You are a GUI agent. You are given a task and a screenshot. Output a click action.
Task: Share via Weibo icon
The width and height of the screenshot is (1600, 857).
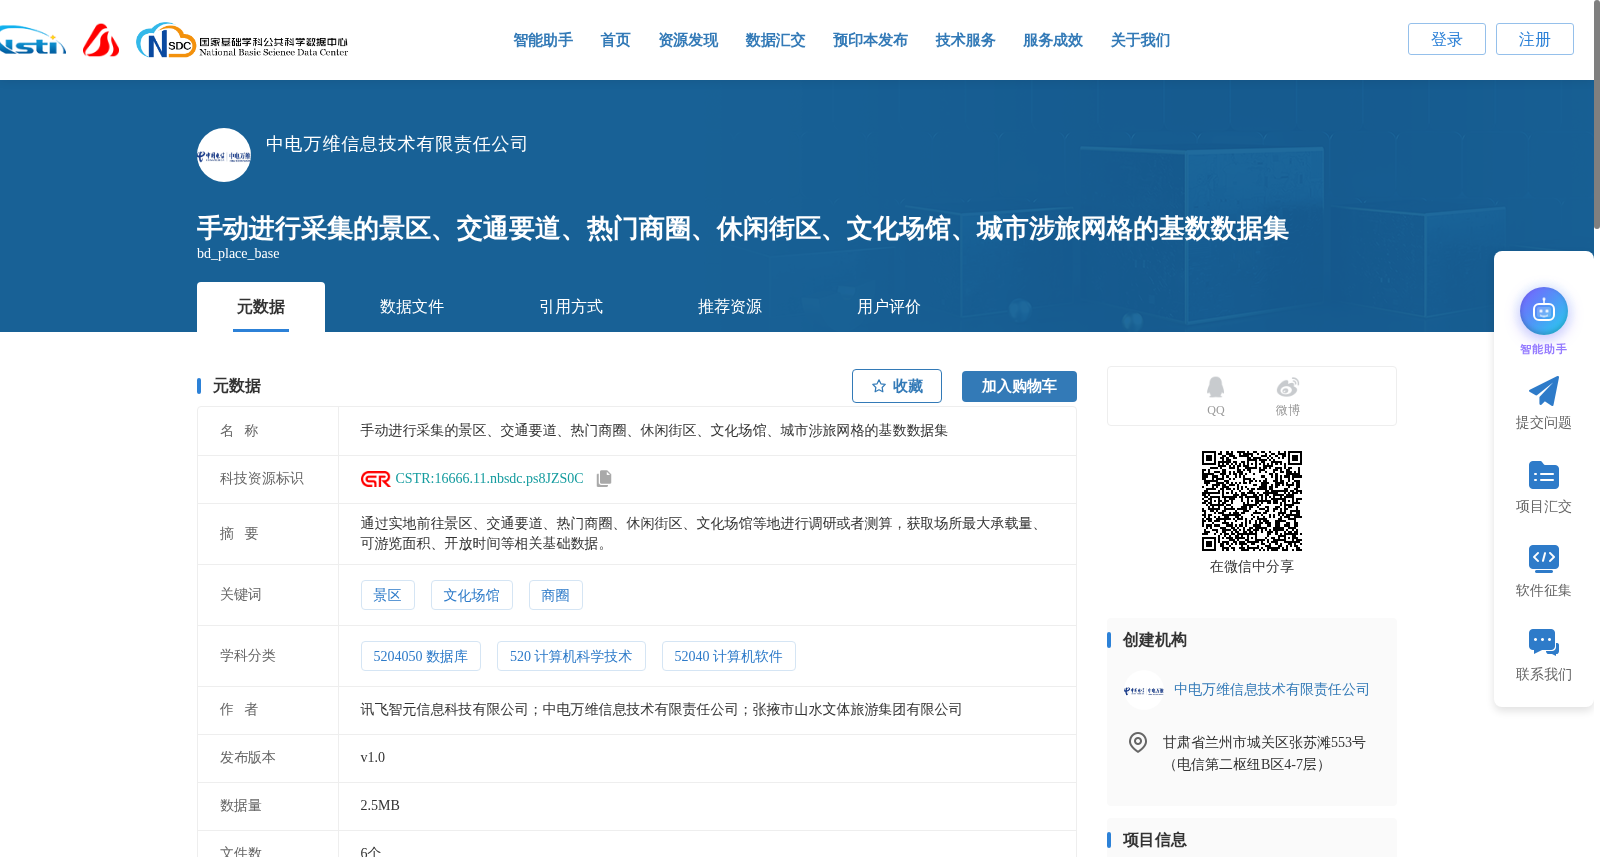point(1288,387)
